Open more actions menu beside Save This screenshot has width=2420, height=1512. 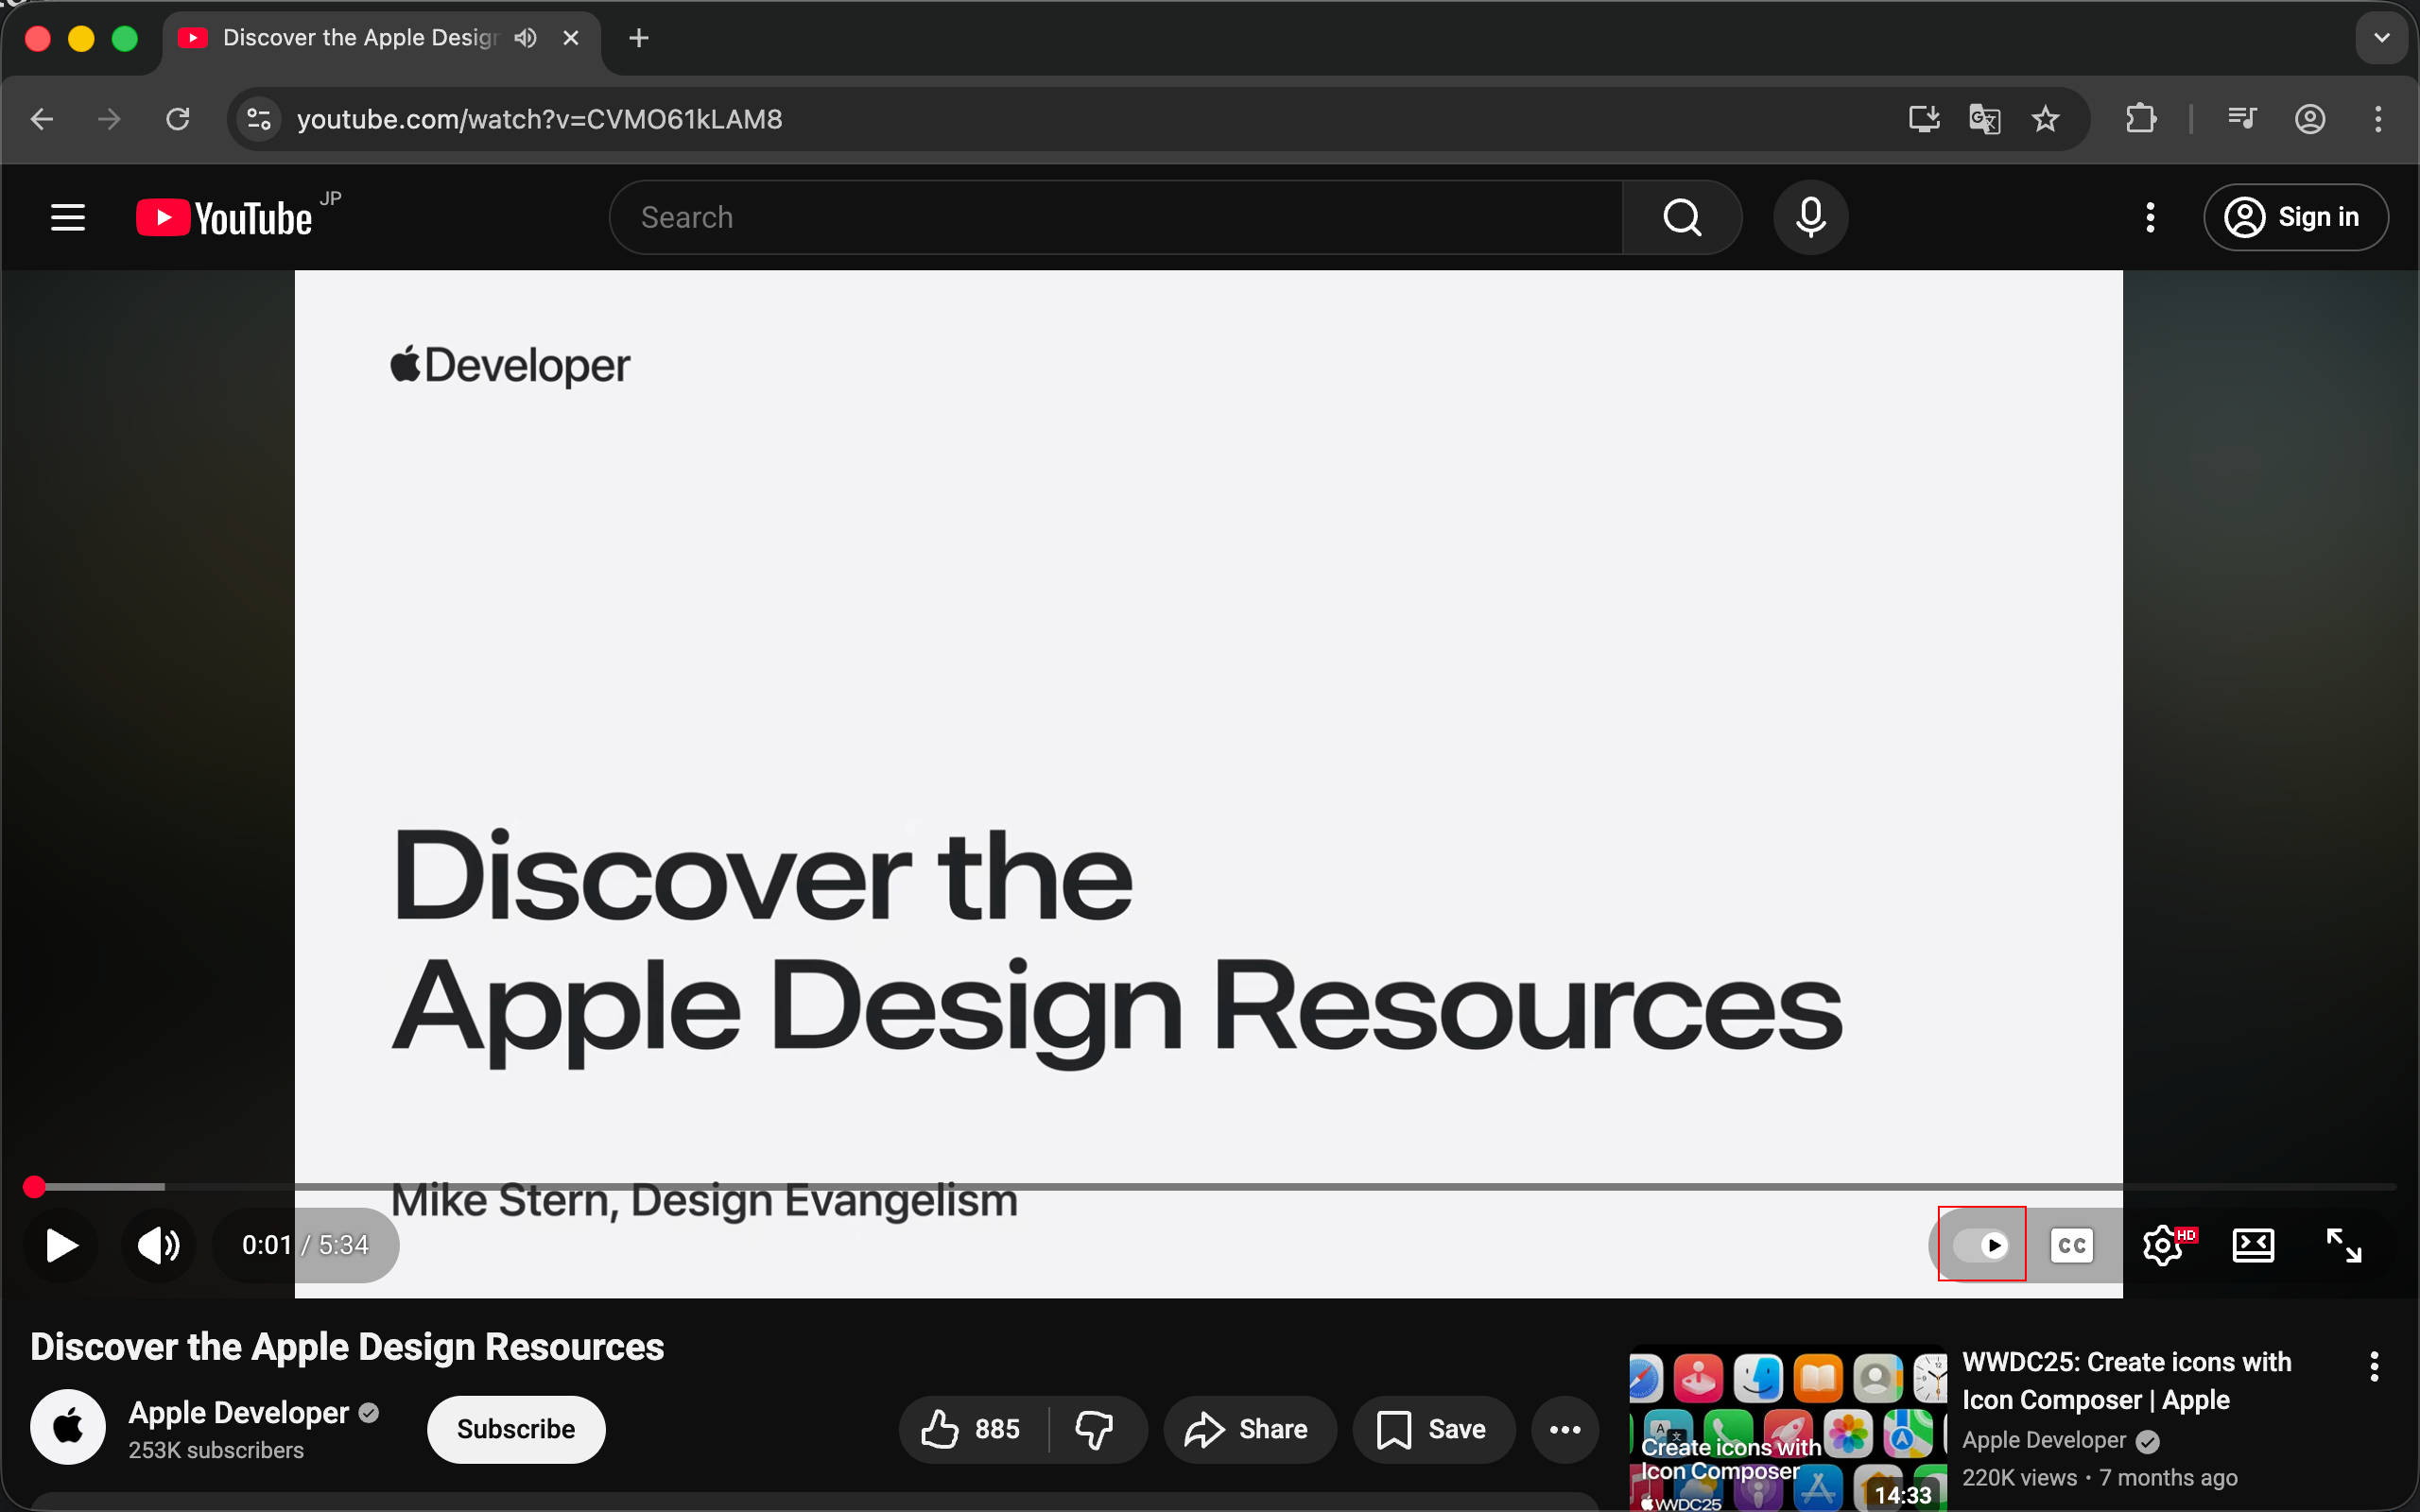(x=1565, y=1429)
